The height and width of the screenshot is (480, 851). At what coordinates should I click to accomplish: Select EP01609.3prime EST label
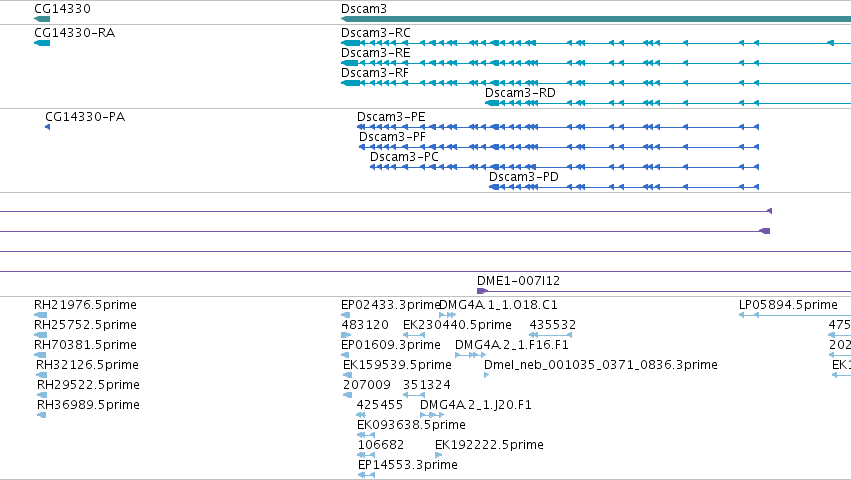coord(391,345)
